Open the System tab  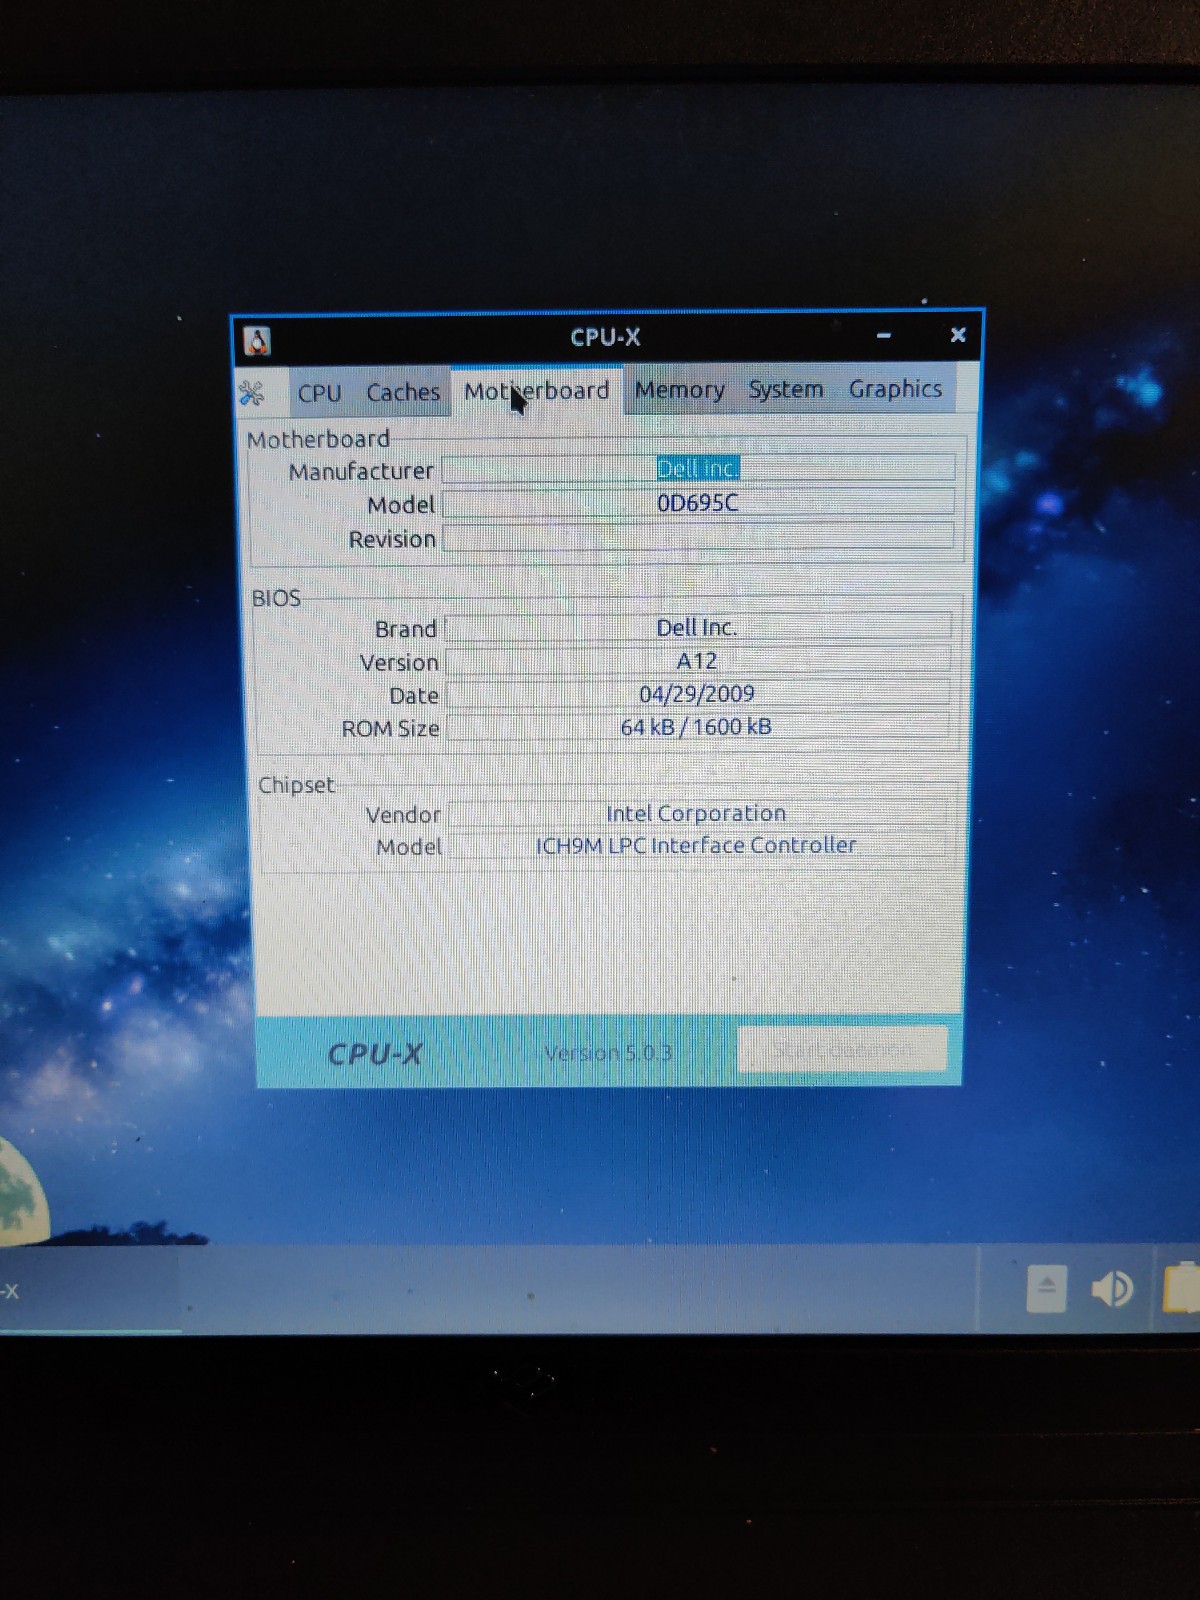click(x=786, y=389)
